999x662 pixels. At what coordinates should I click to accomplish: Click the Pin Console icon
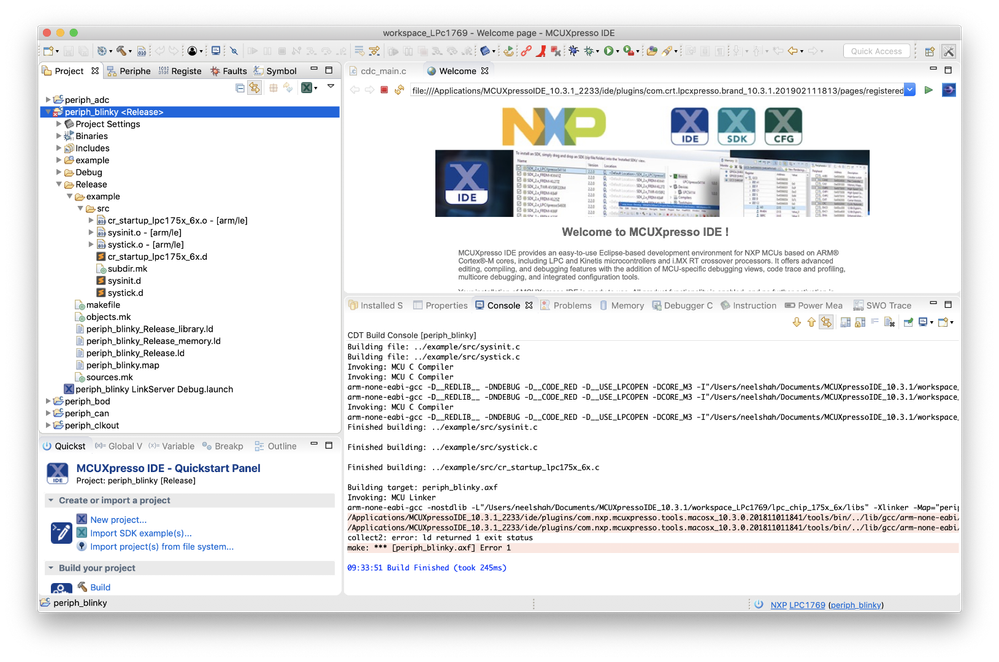pyautogui.click(x=909, y=322)
